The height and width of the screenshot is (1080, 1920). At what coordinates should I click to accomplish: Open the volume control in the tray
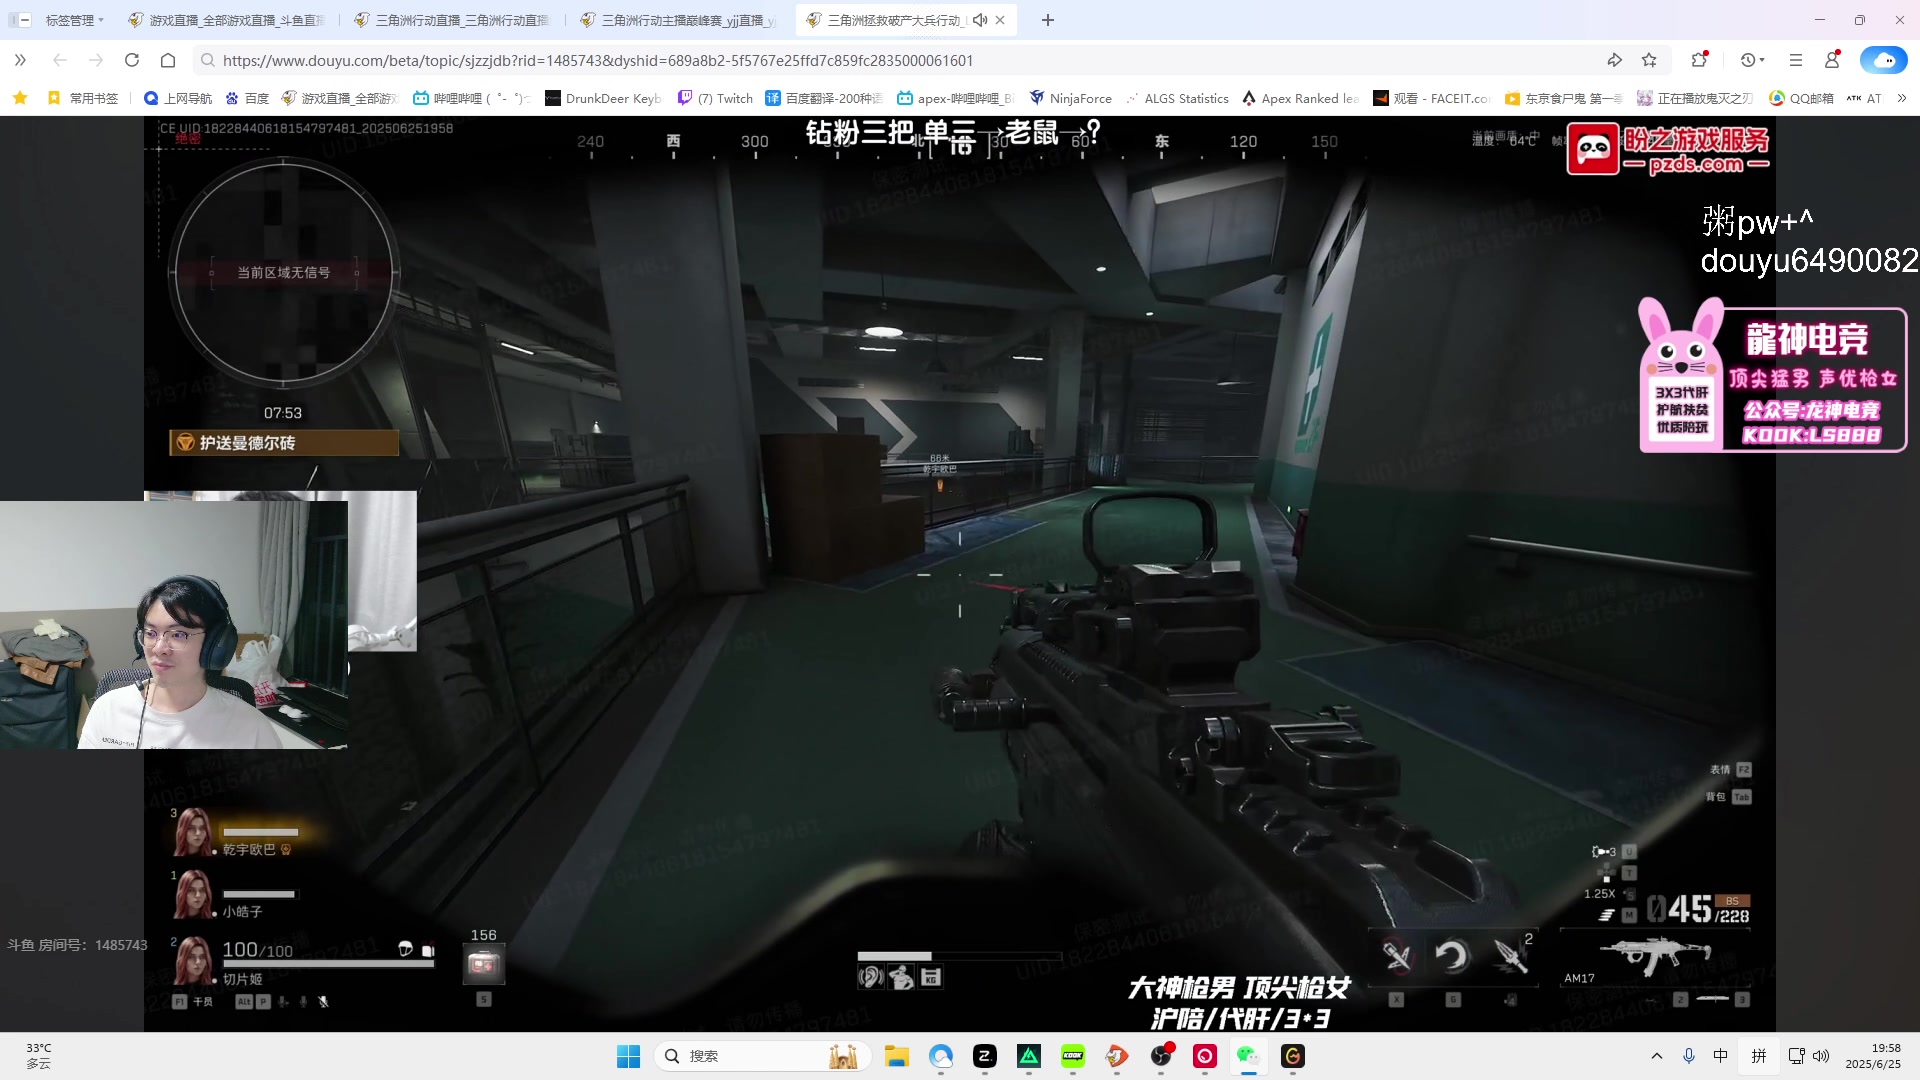coord(1821,1056)
